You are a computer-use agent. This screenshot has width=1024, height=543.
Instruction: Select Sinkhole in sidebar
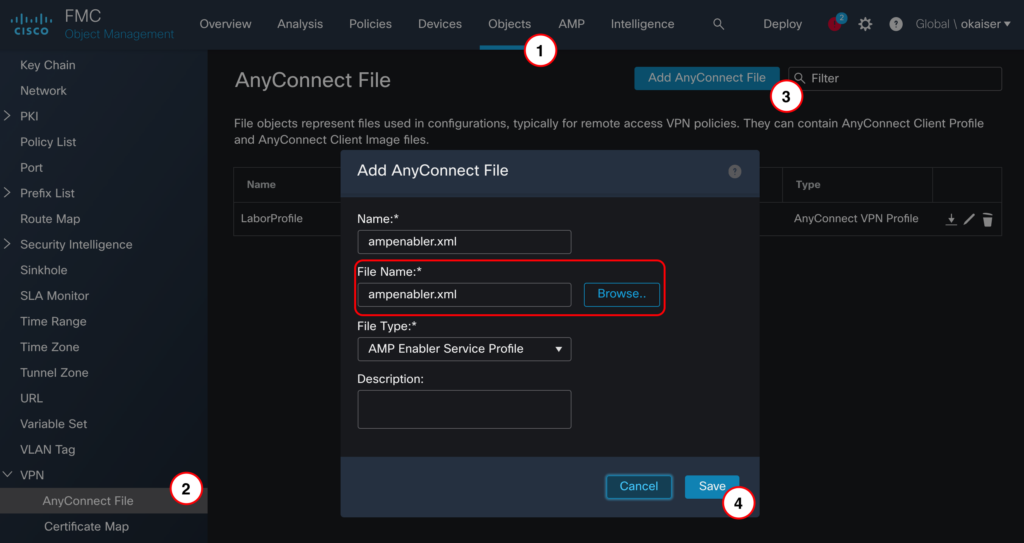[x=43, y=270]
